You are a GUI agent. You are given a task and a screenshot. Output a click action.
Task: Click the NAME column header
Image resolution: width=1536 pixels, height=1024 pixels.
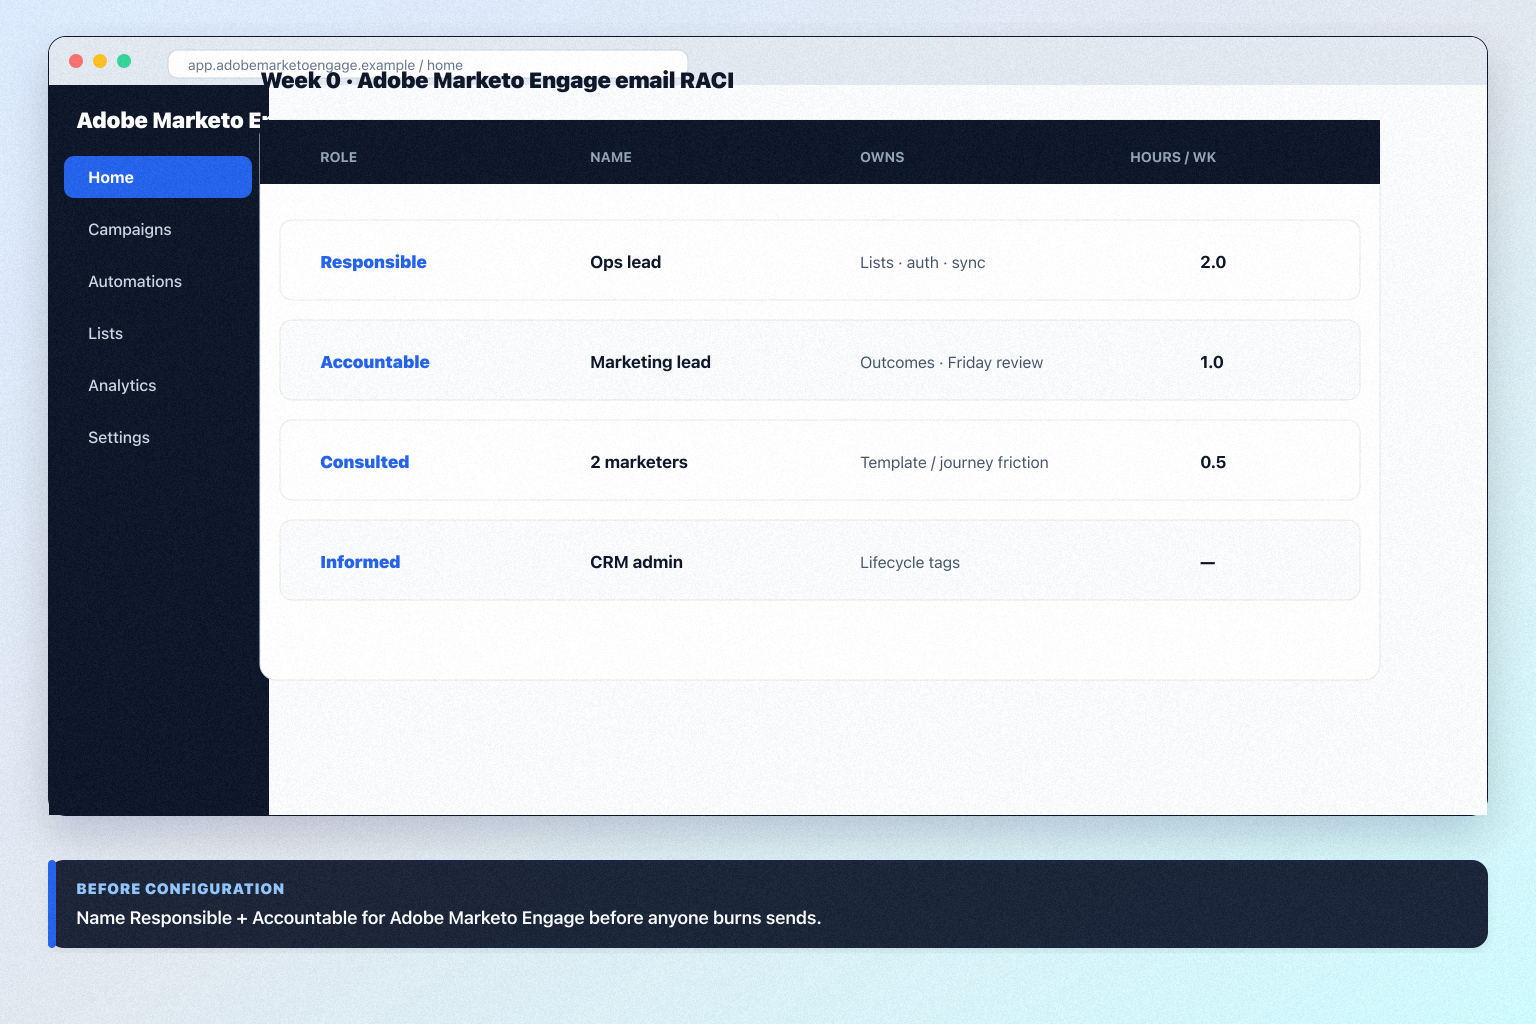[x=611, y=157]
